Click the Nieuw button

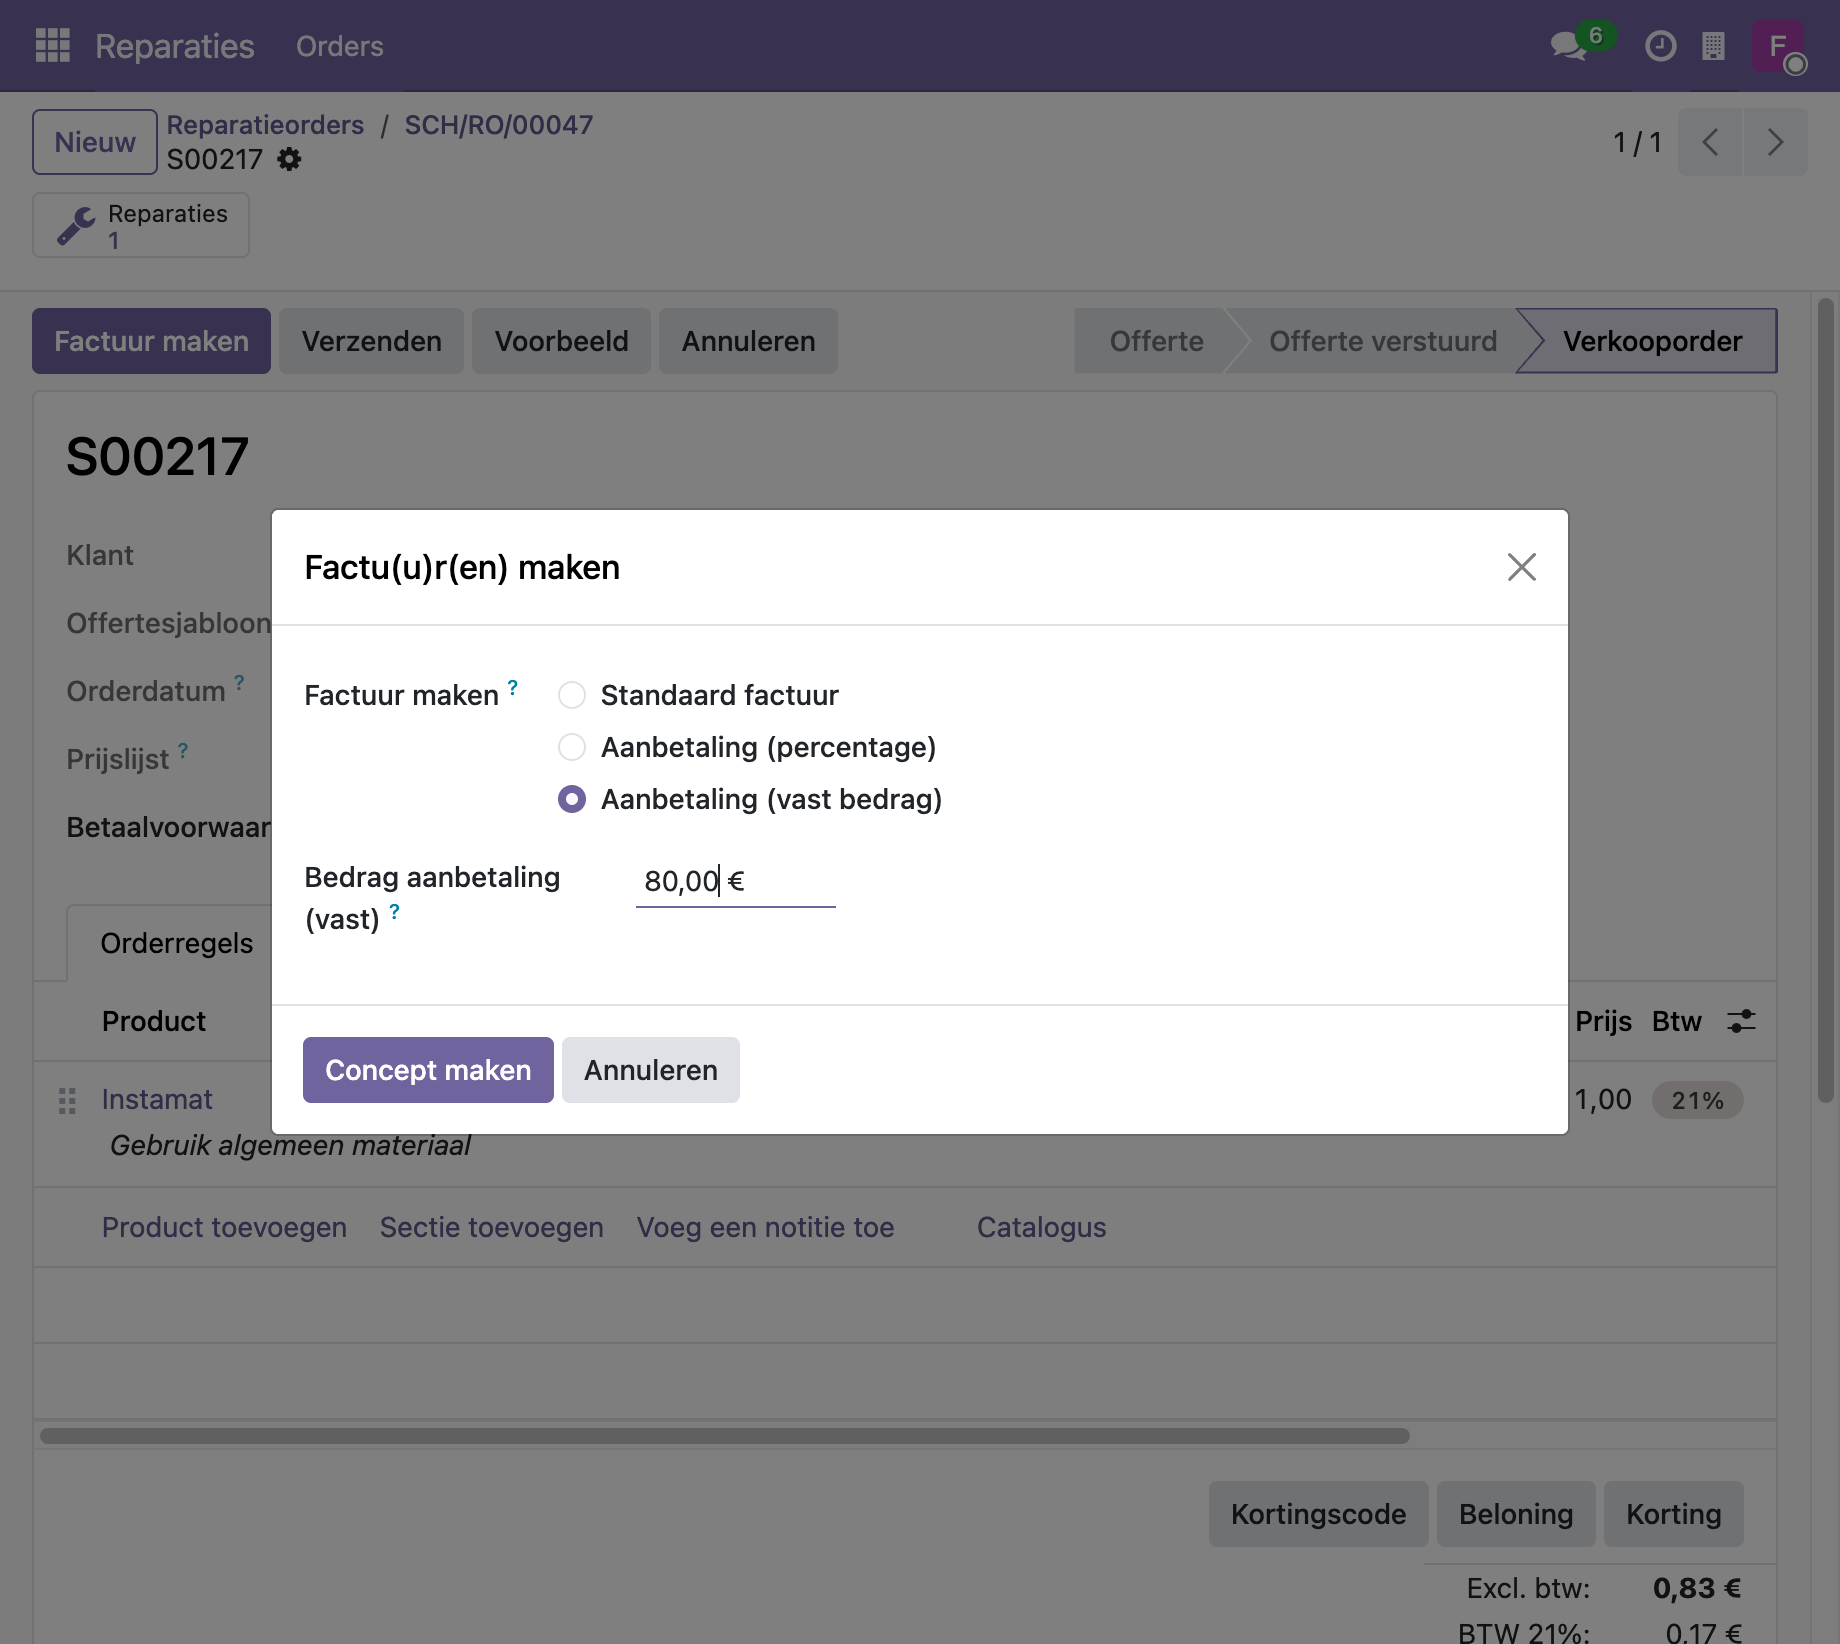(x=95, y=142)
